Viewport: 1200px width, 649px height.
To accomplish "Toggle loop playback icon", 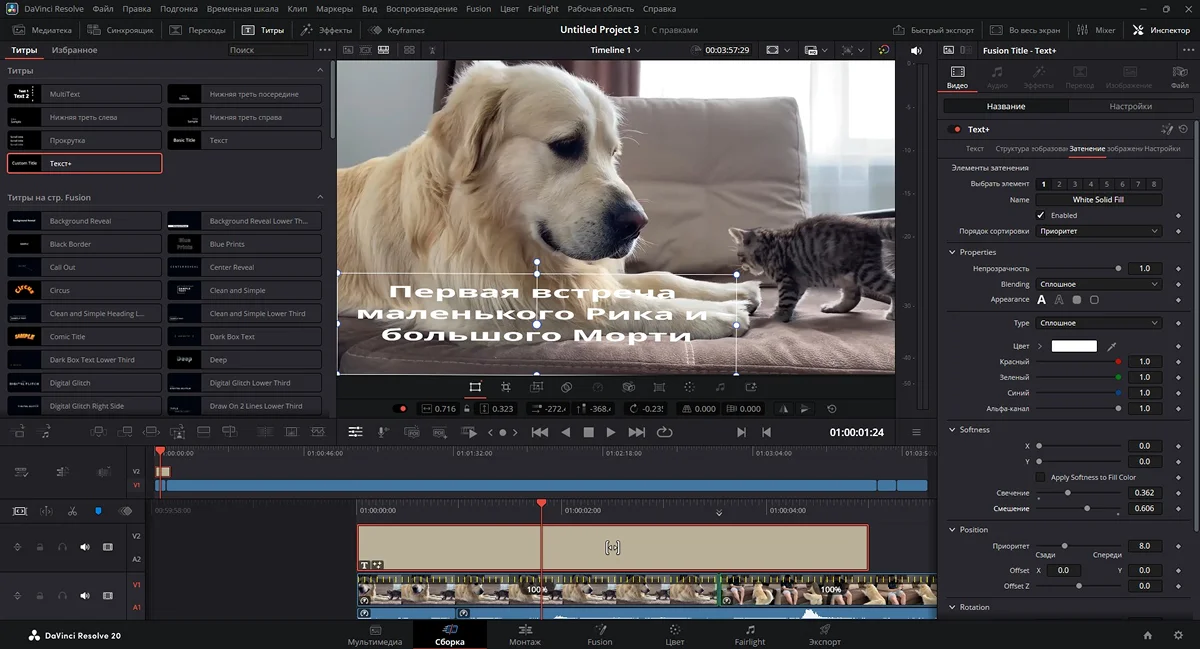I will coord(664,432).
